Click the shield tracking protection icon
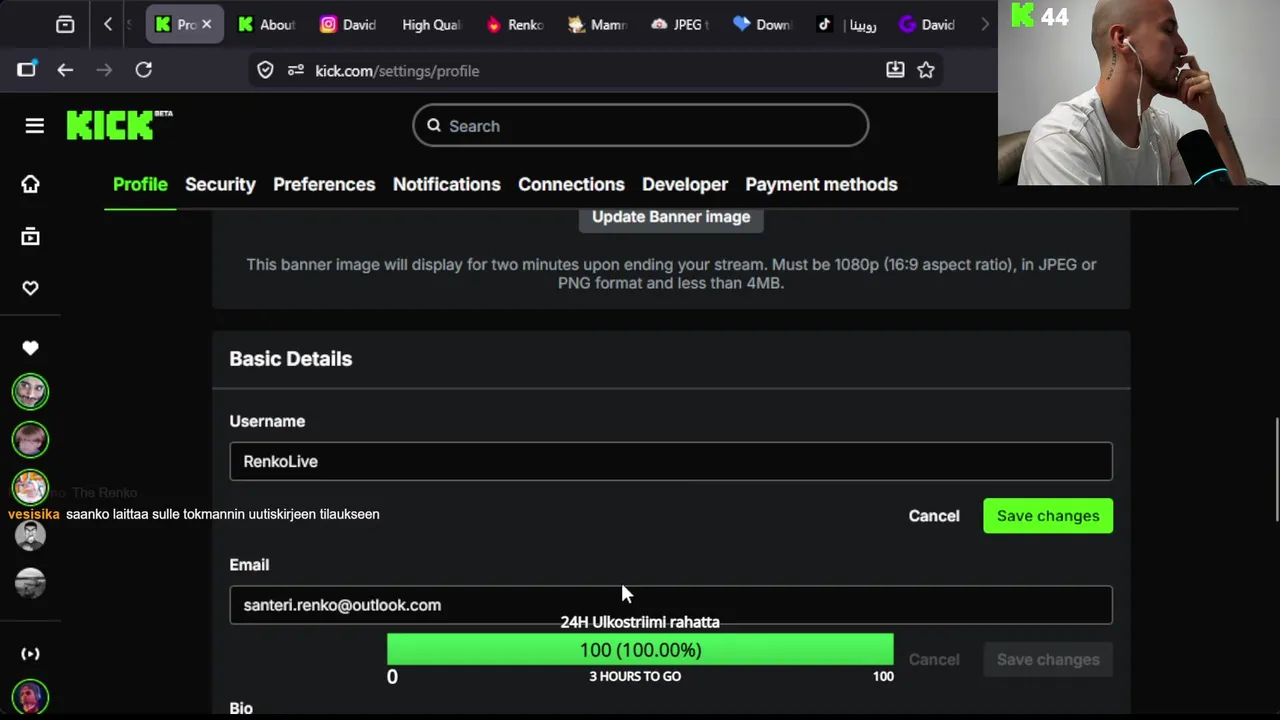Viewport: 1280px width, 720px height. 265,70
